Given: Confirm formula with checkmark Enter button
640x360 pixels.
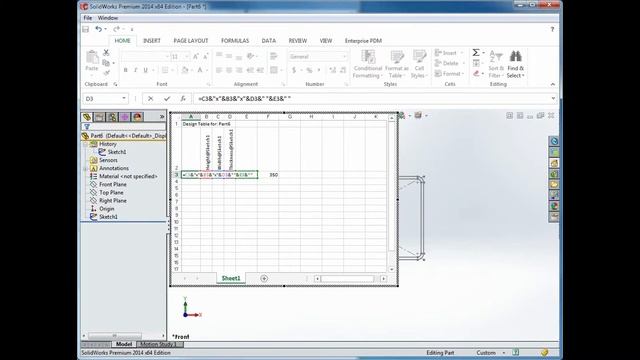Looking at the screenshot, I should coord(167,98).
